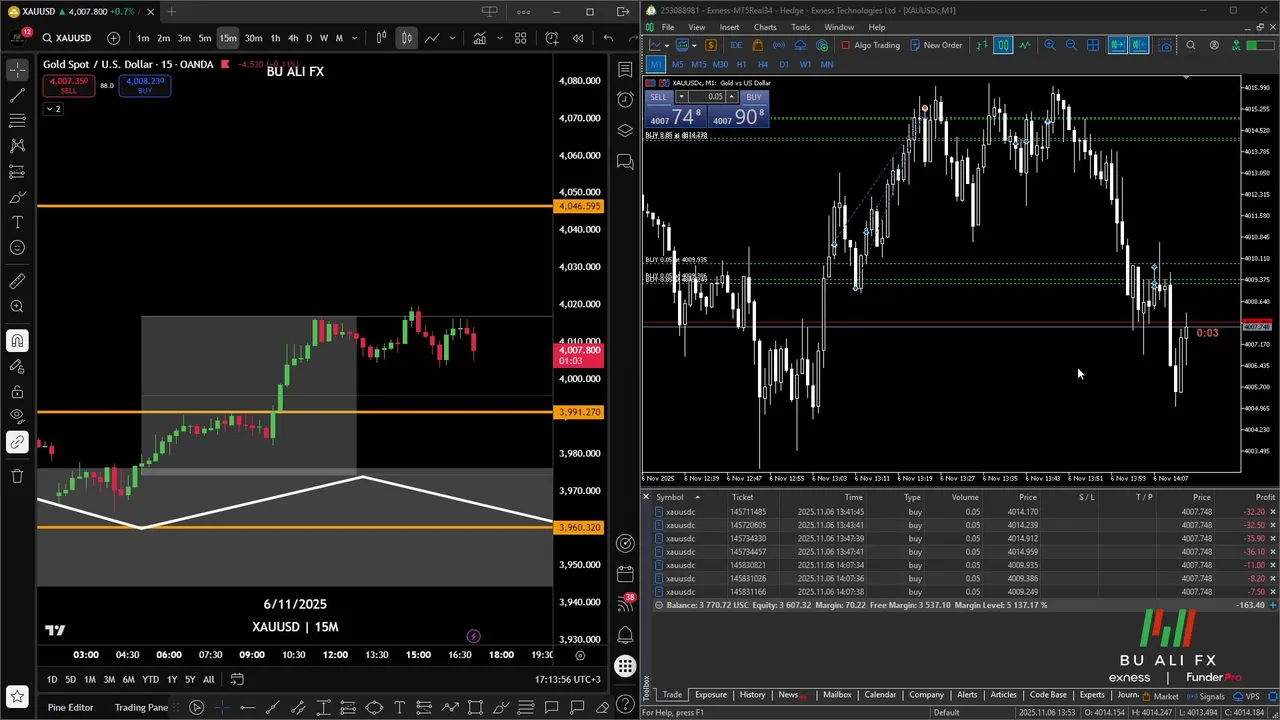Select candlestick chart type in TradingView
The image size is (1280, 720).
[x=406, y=38]
